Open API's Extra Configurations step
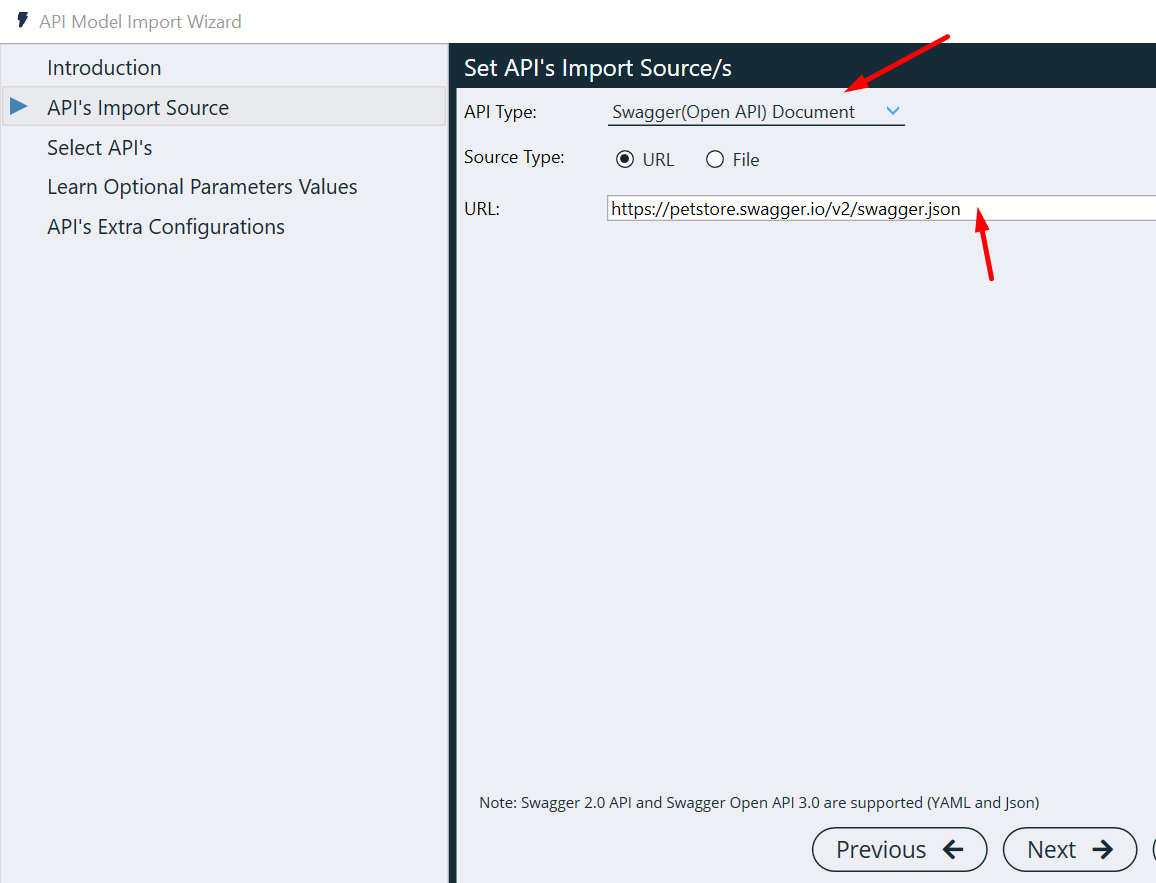 click(x=166, y=227)
